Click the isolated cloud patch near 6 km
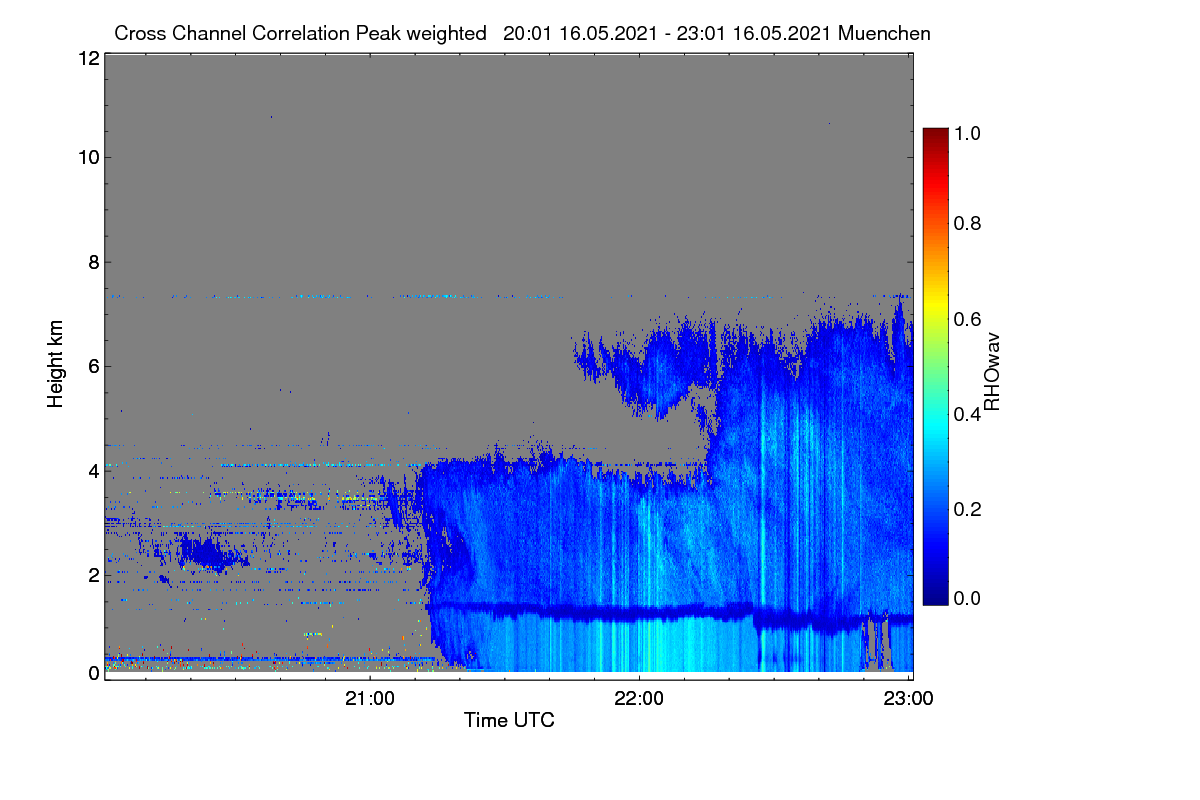Screen dimensions: 1200x800 point(645,370)
